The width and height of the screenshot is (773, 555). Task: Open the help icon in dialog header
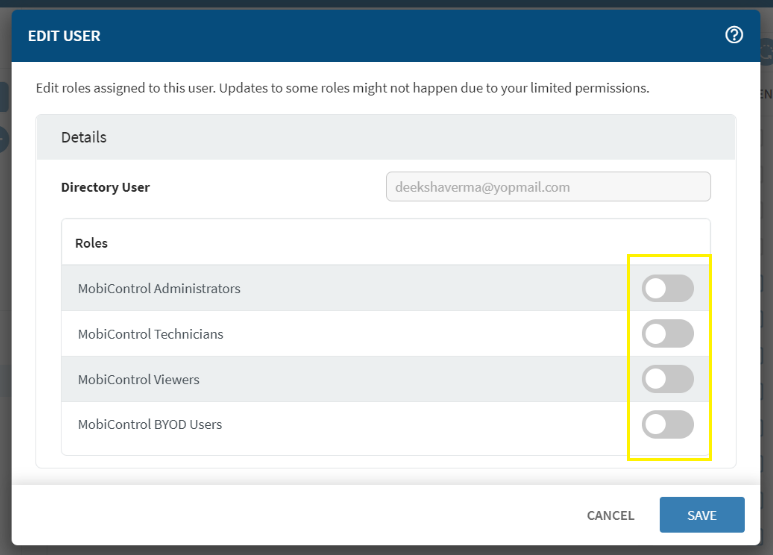point(734,35)
